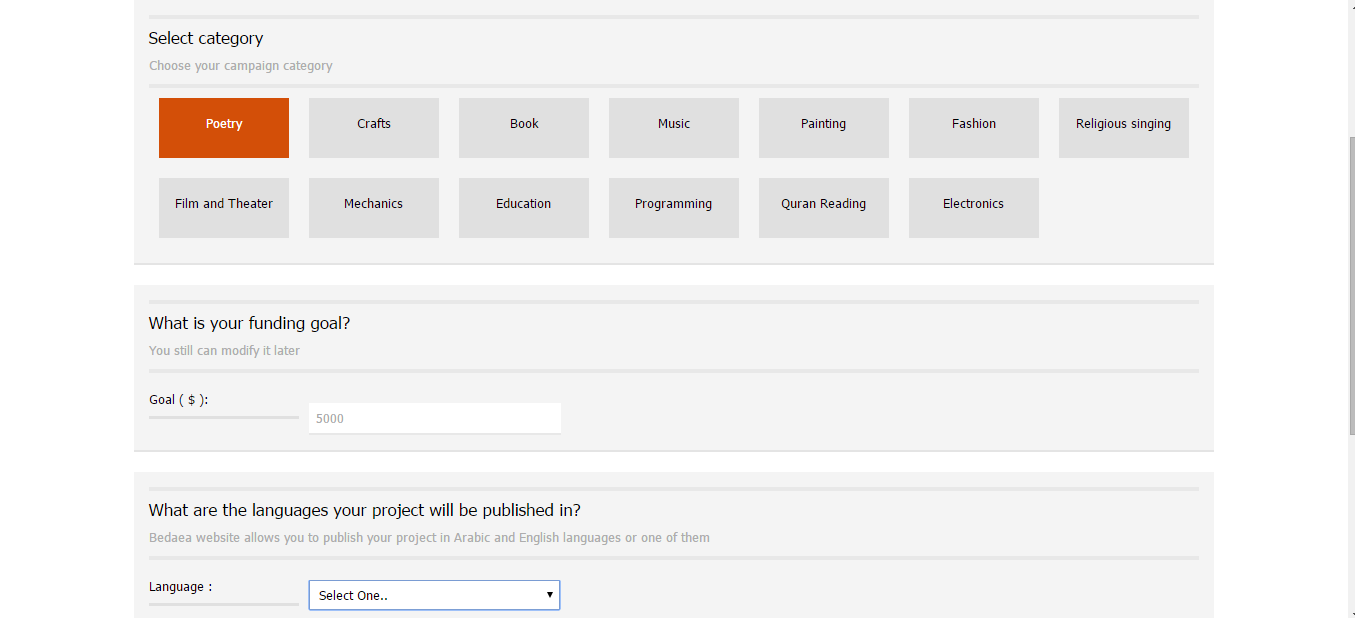Choose the Crafts category tile
Screen dimensions: 1355x618
click(374, 128)
